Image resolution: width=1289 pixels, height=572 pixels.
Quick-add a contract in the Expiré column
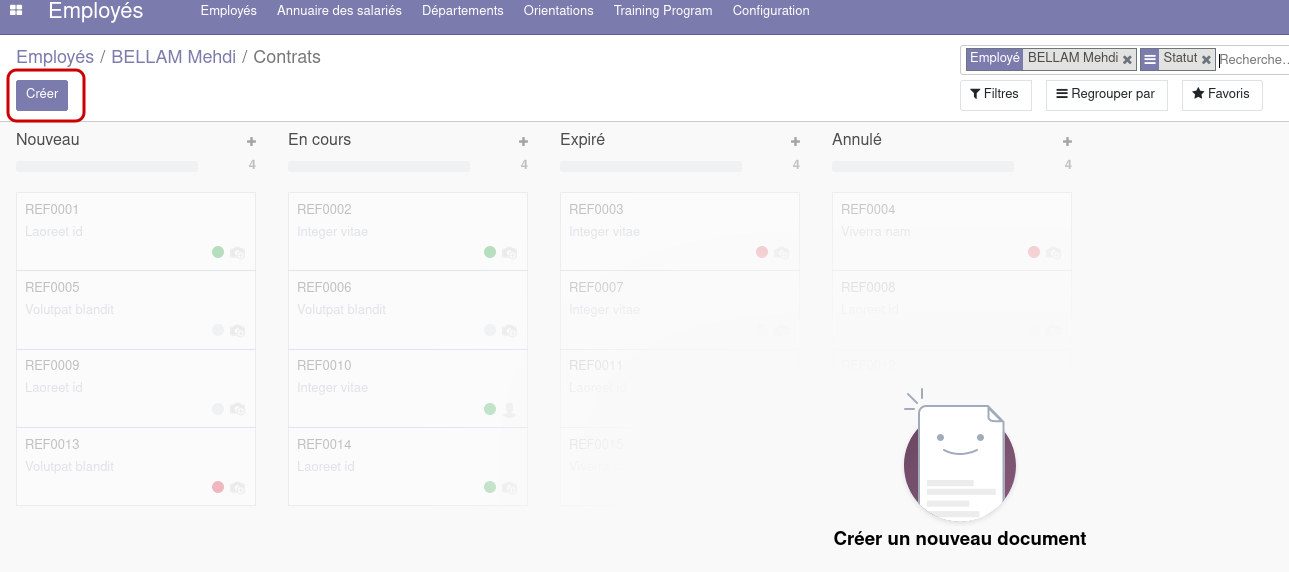tap(796, 142)
